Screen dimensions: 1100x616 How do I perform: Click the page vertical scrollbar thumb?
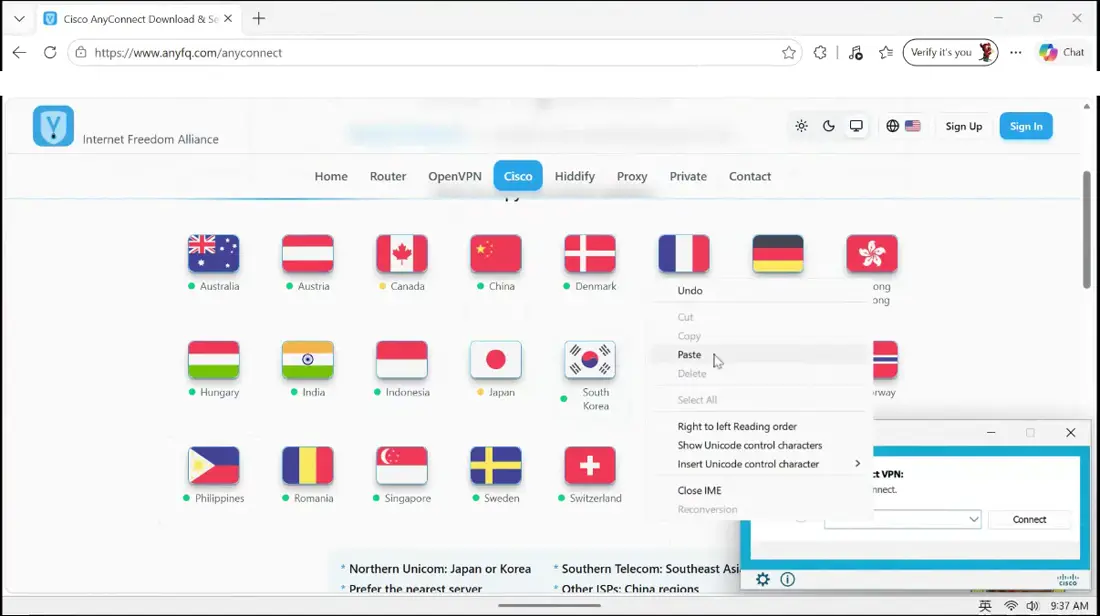point(1086,229)
